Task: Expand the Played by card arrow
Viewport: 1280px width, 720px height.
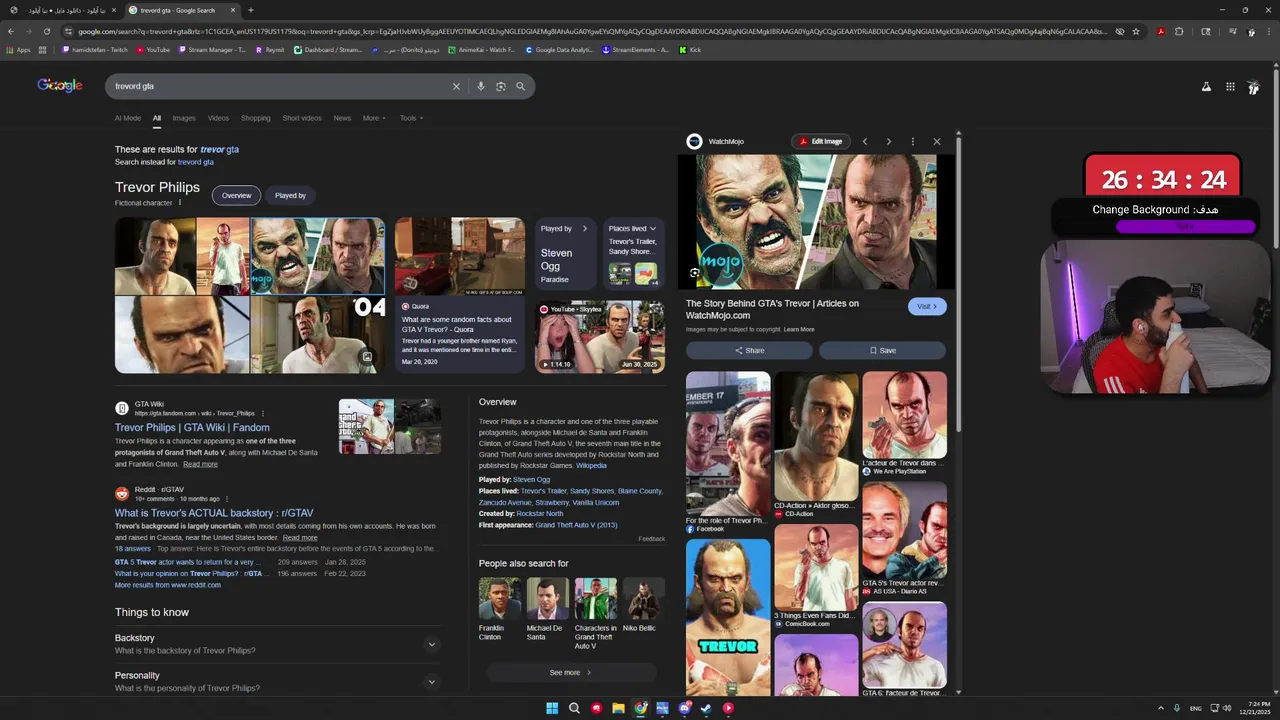Action: (x=585, y=229)
